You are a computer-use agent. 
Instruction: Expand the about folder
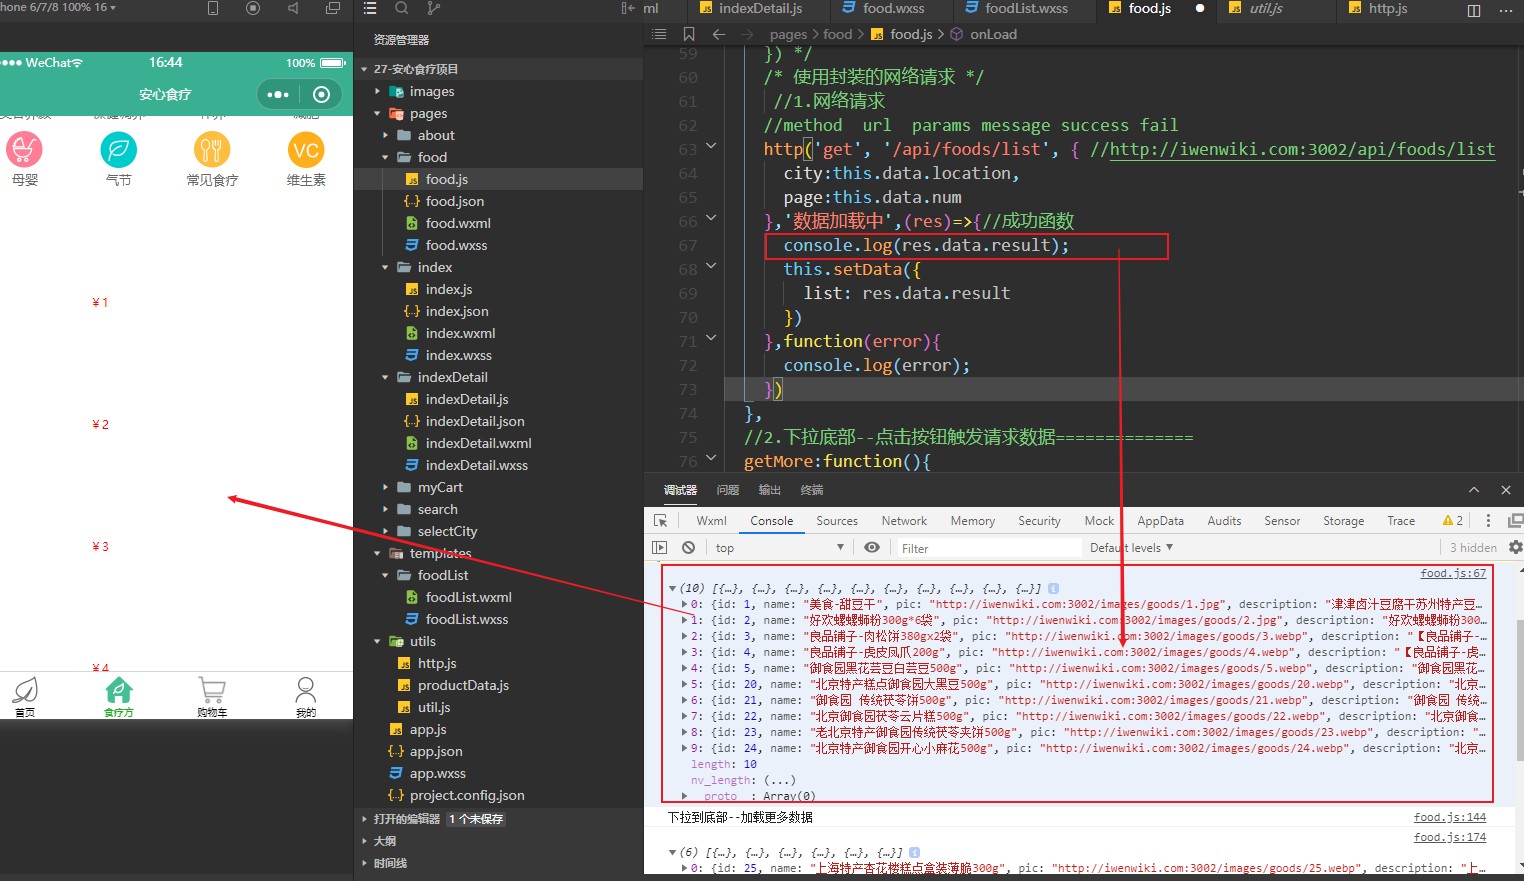[x=385, y=135]
